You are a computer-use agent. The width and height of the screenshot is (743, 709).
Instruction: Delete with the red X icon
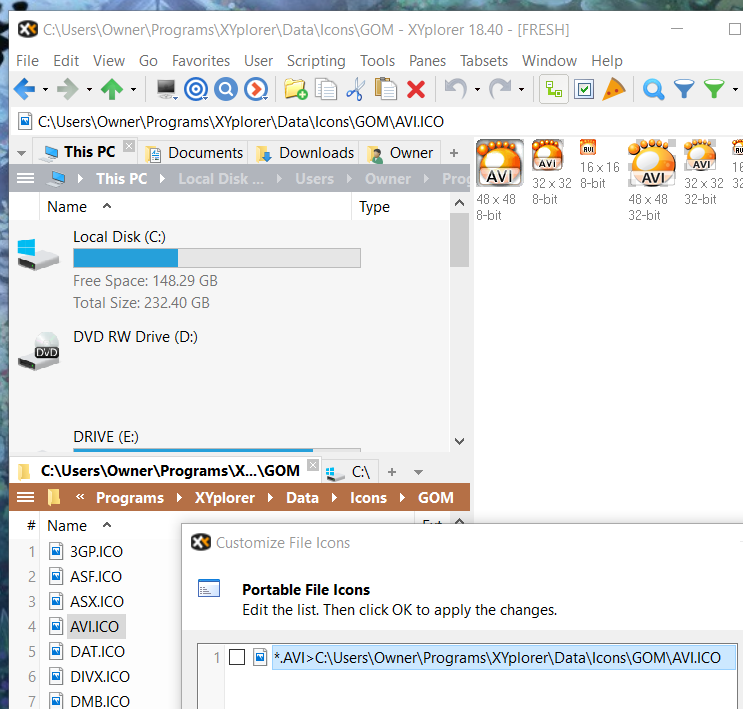416,89
